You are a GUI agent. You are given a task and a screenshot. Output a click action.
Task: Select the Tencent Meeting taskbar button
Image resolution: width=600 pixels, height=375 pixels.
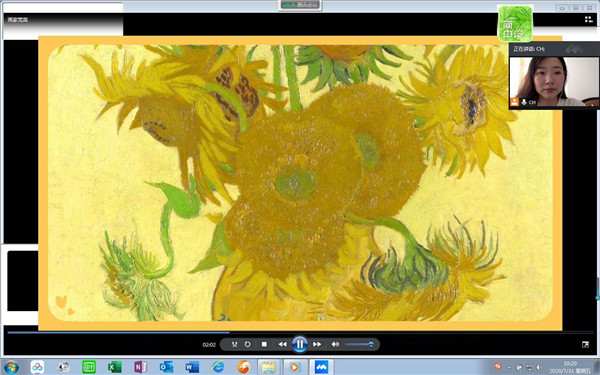(x=321, y=367)
